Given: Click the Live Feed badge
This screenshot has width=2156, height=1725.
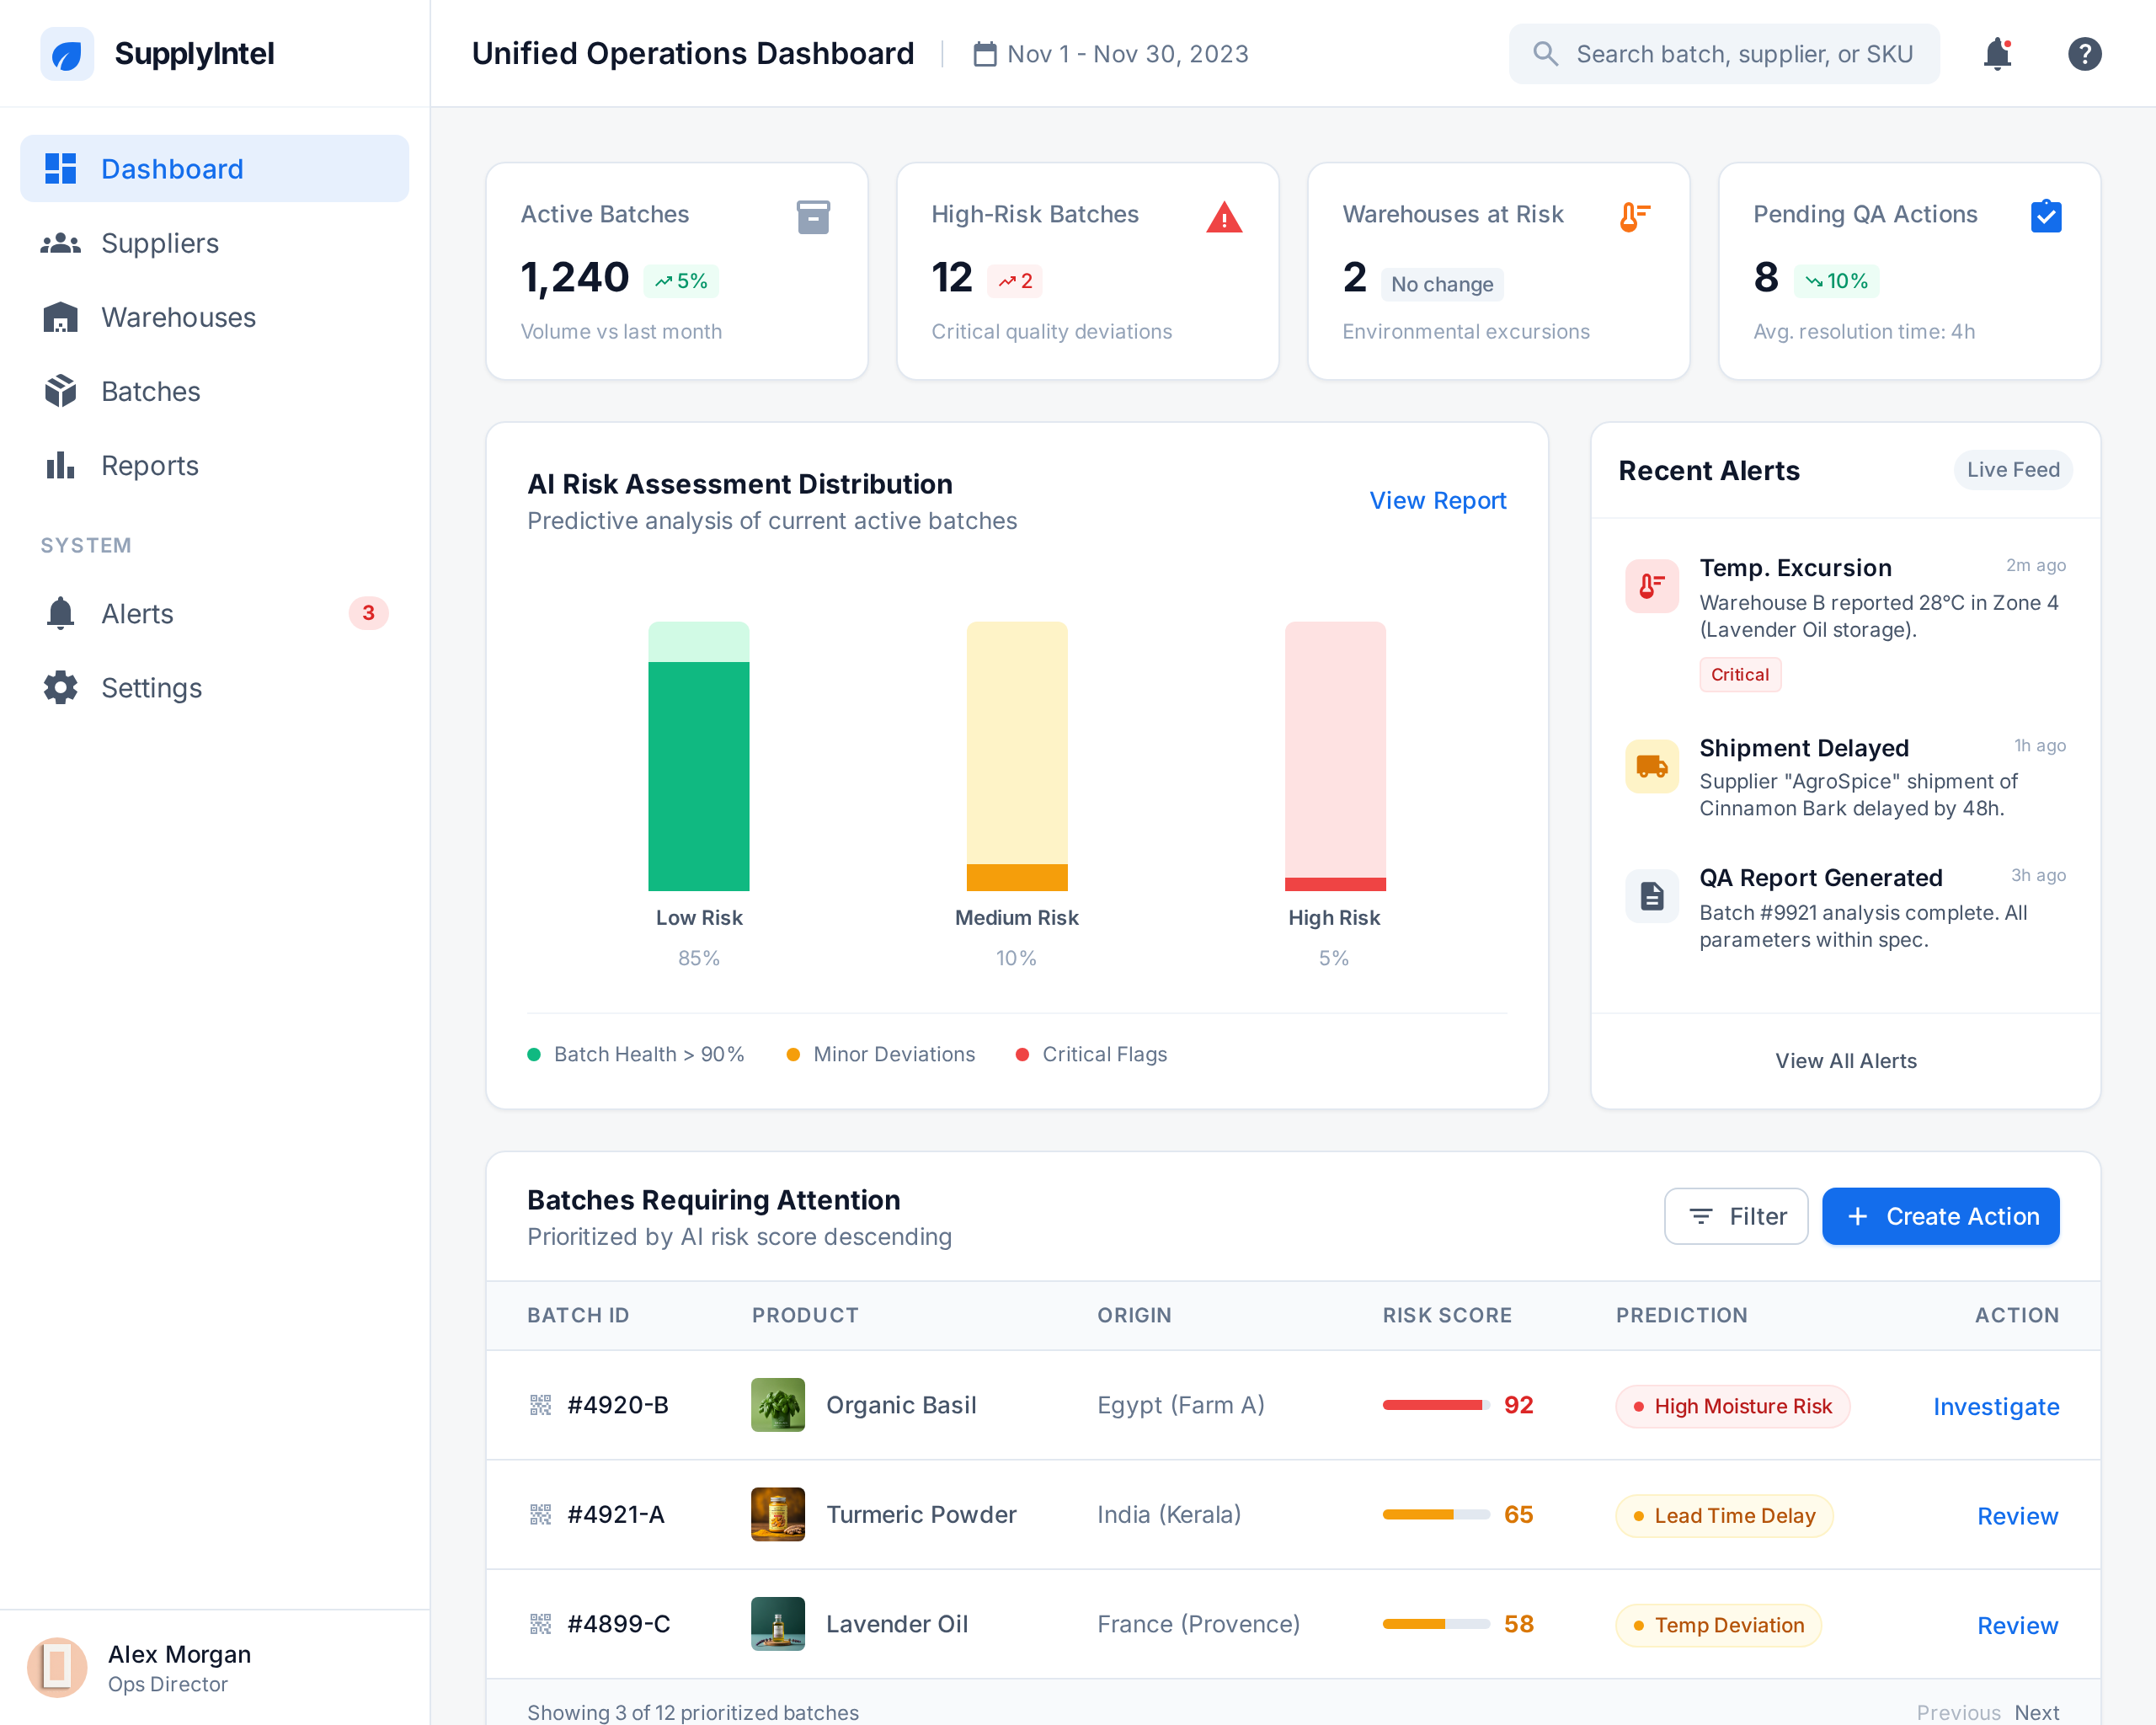Looking at the screenshot, I should tap(2012, 470).
